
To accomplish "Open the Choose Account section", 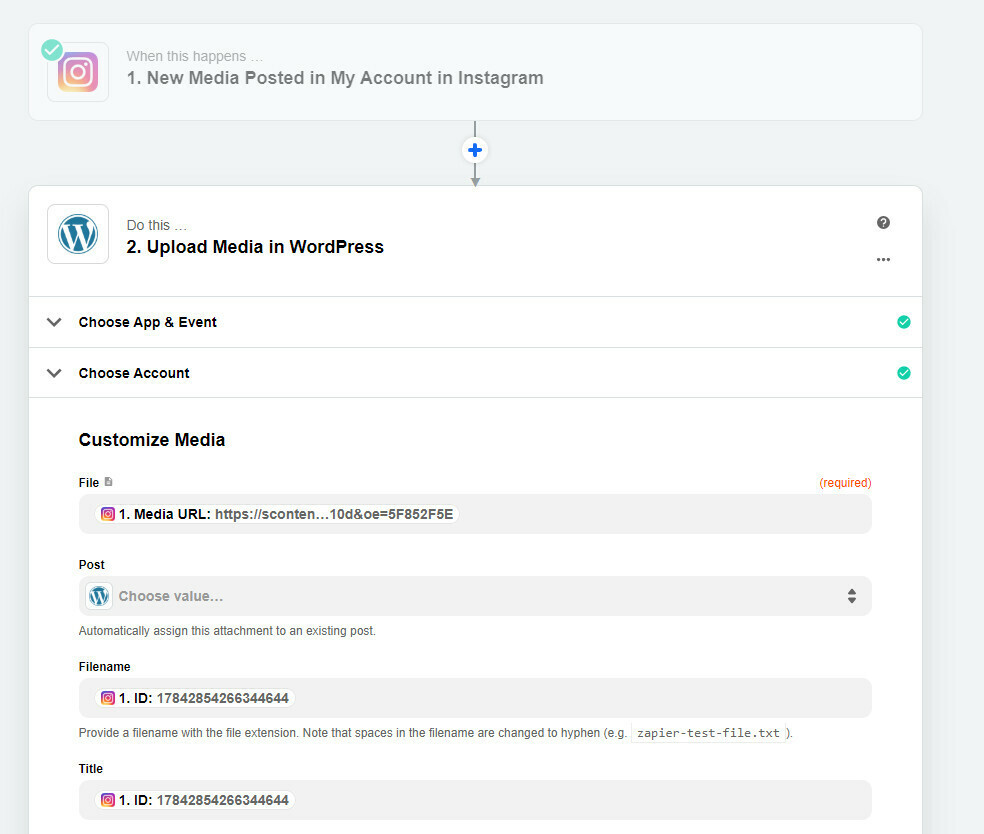I will click(475, 373).
